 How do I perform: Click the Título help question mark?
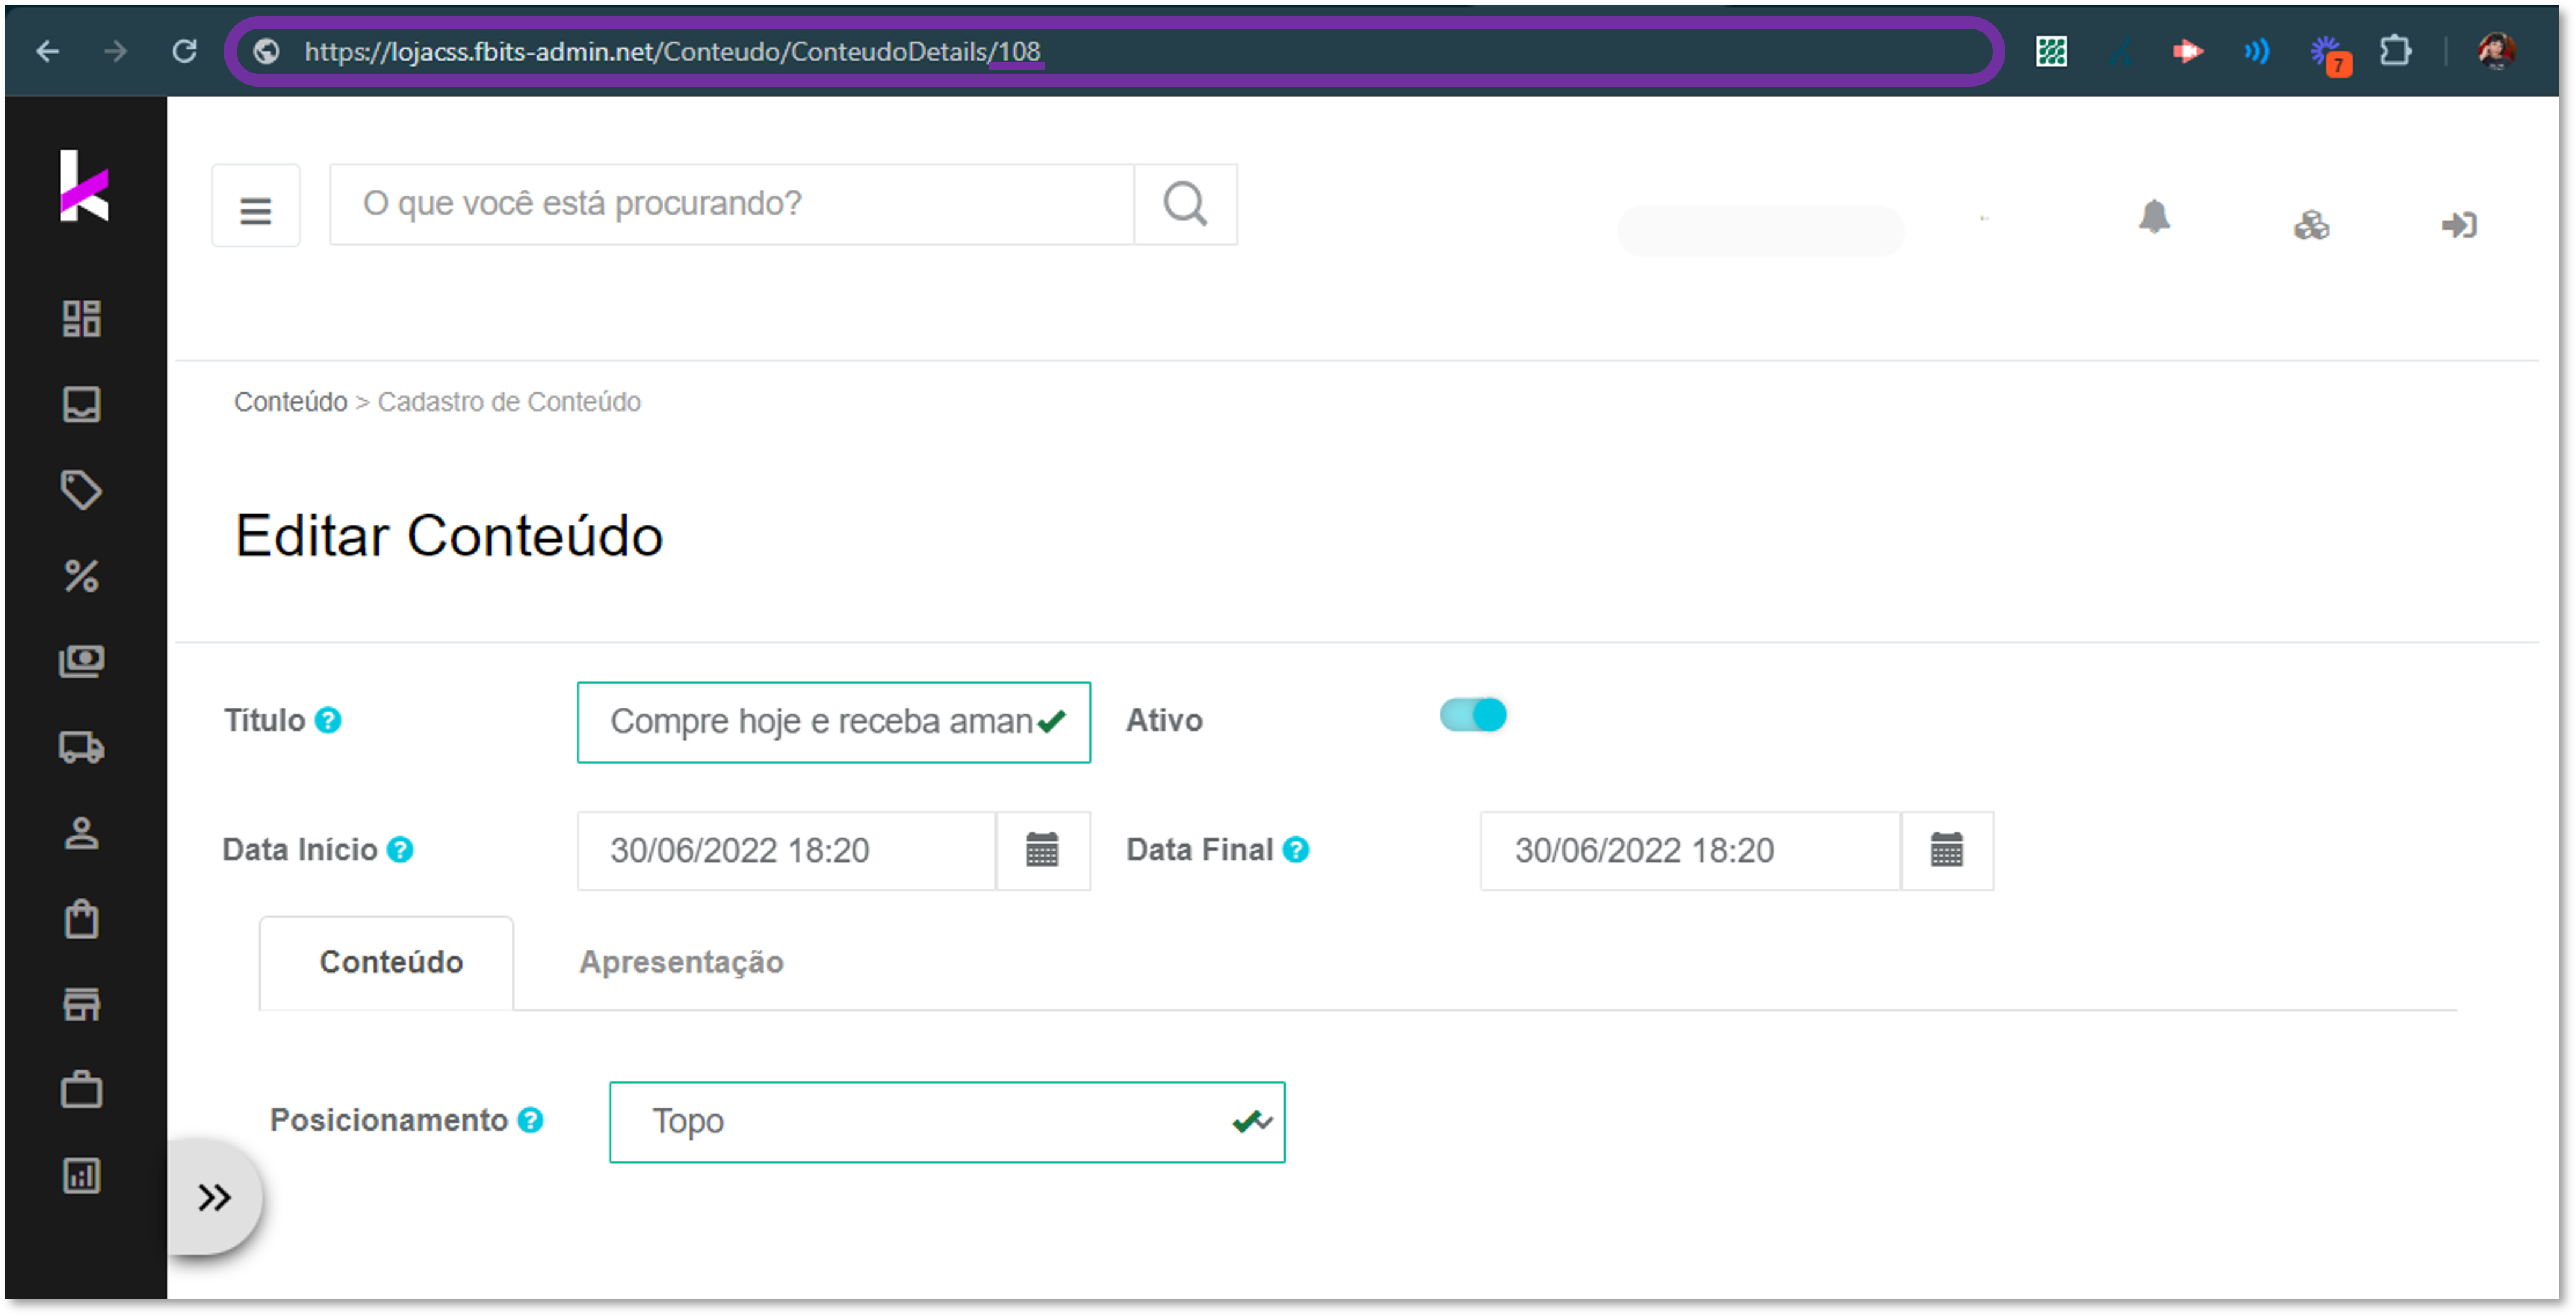328,721
